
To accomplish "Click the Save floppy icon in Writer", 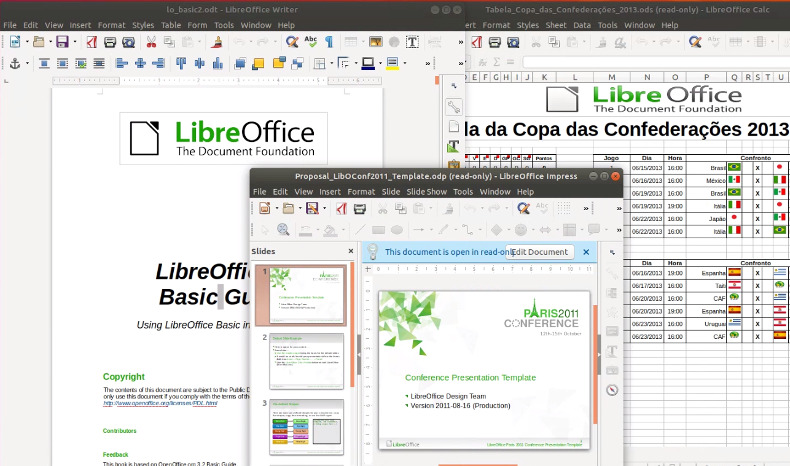I will (x=62, y=42).
